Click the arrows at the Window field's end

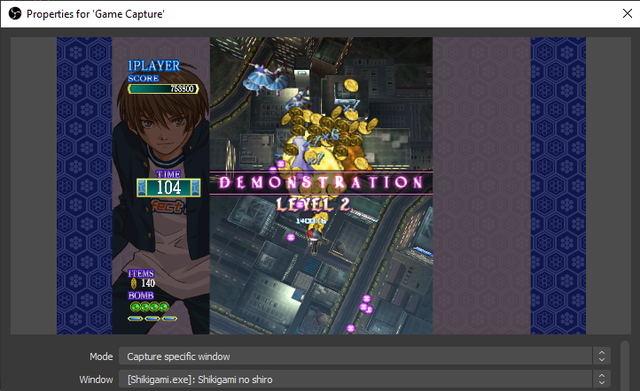602,380
